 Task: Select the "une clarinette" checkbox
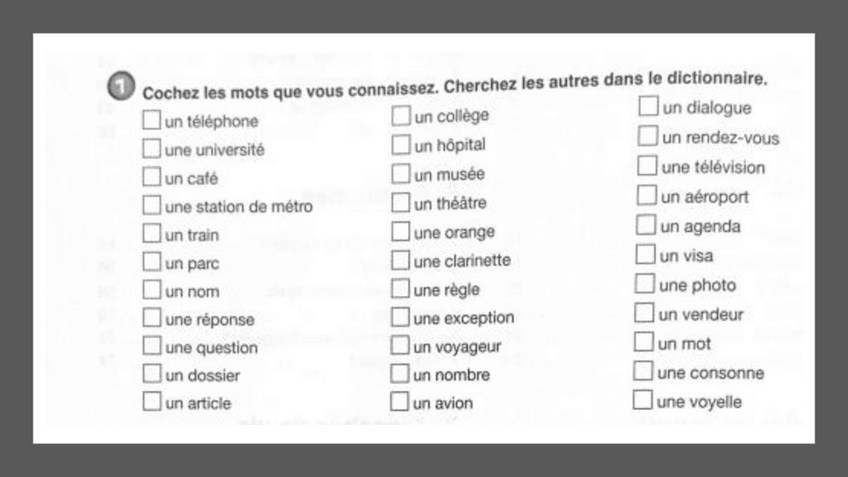400,260
